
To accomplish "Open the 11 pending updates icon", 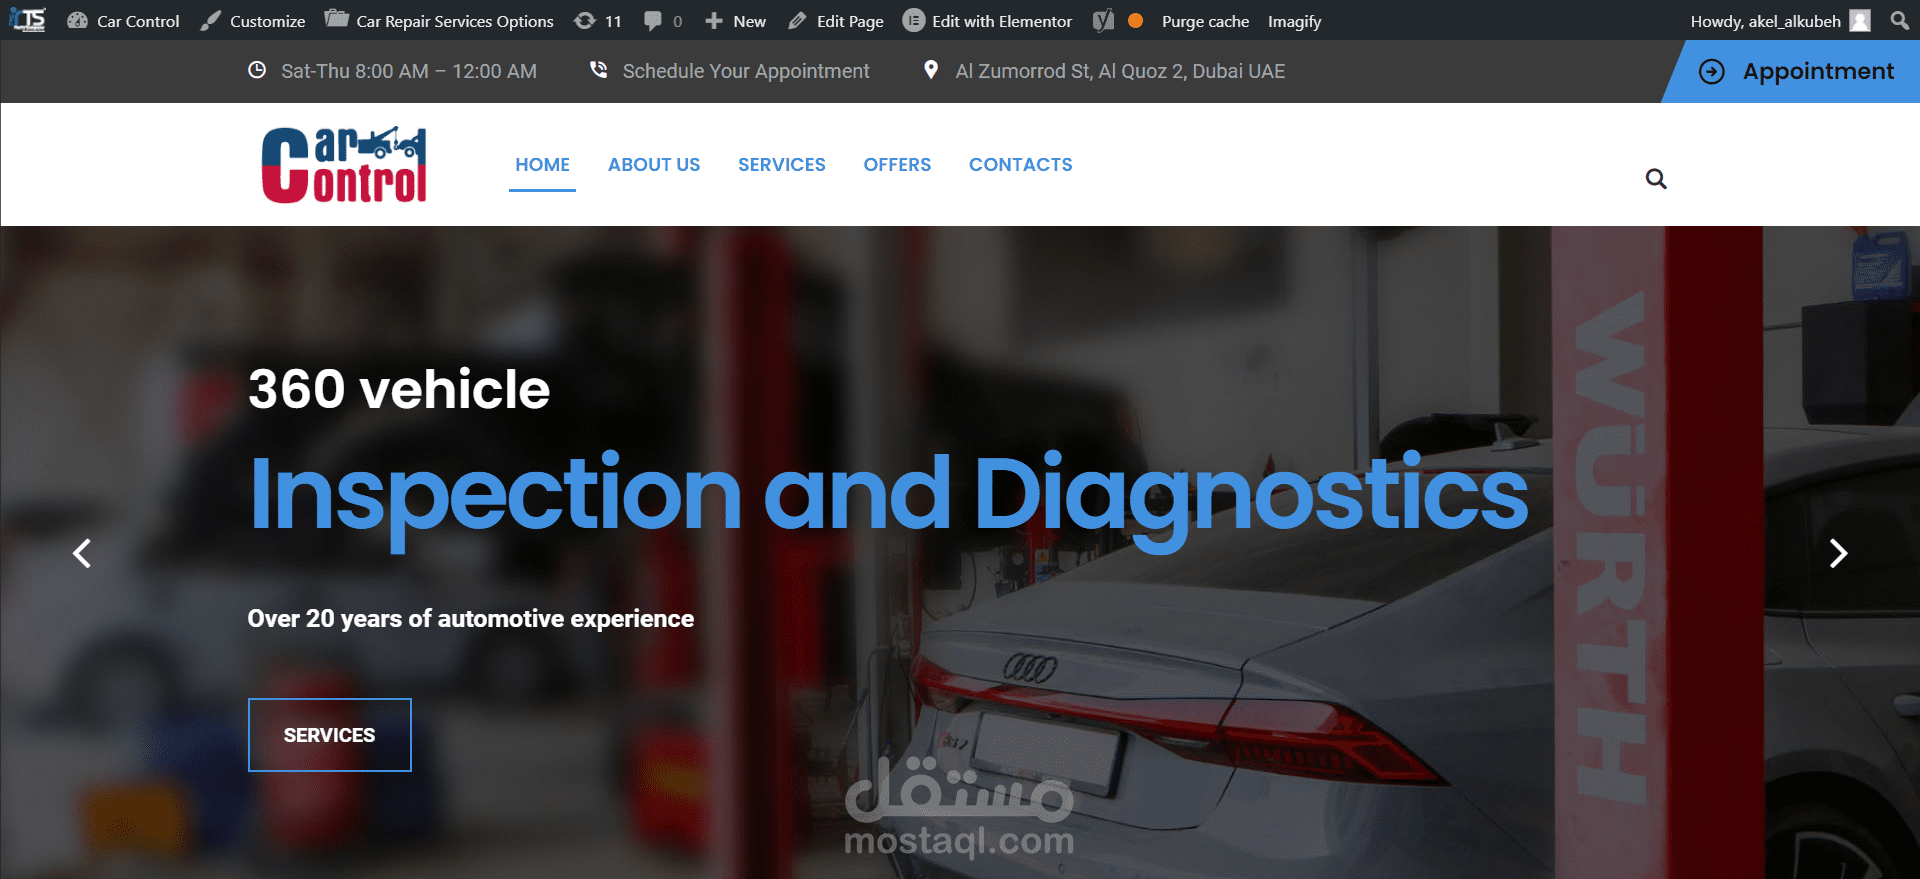I will click(585, 21).
